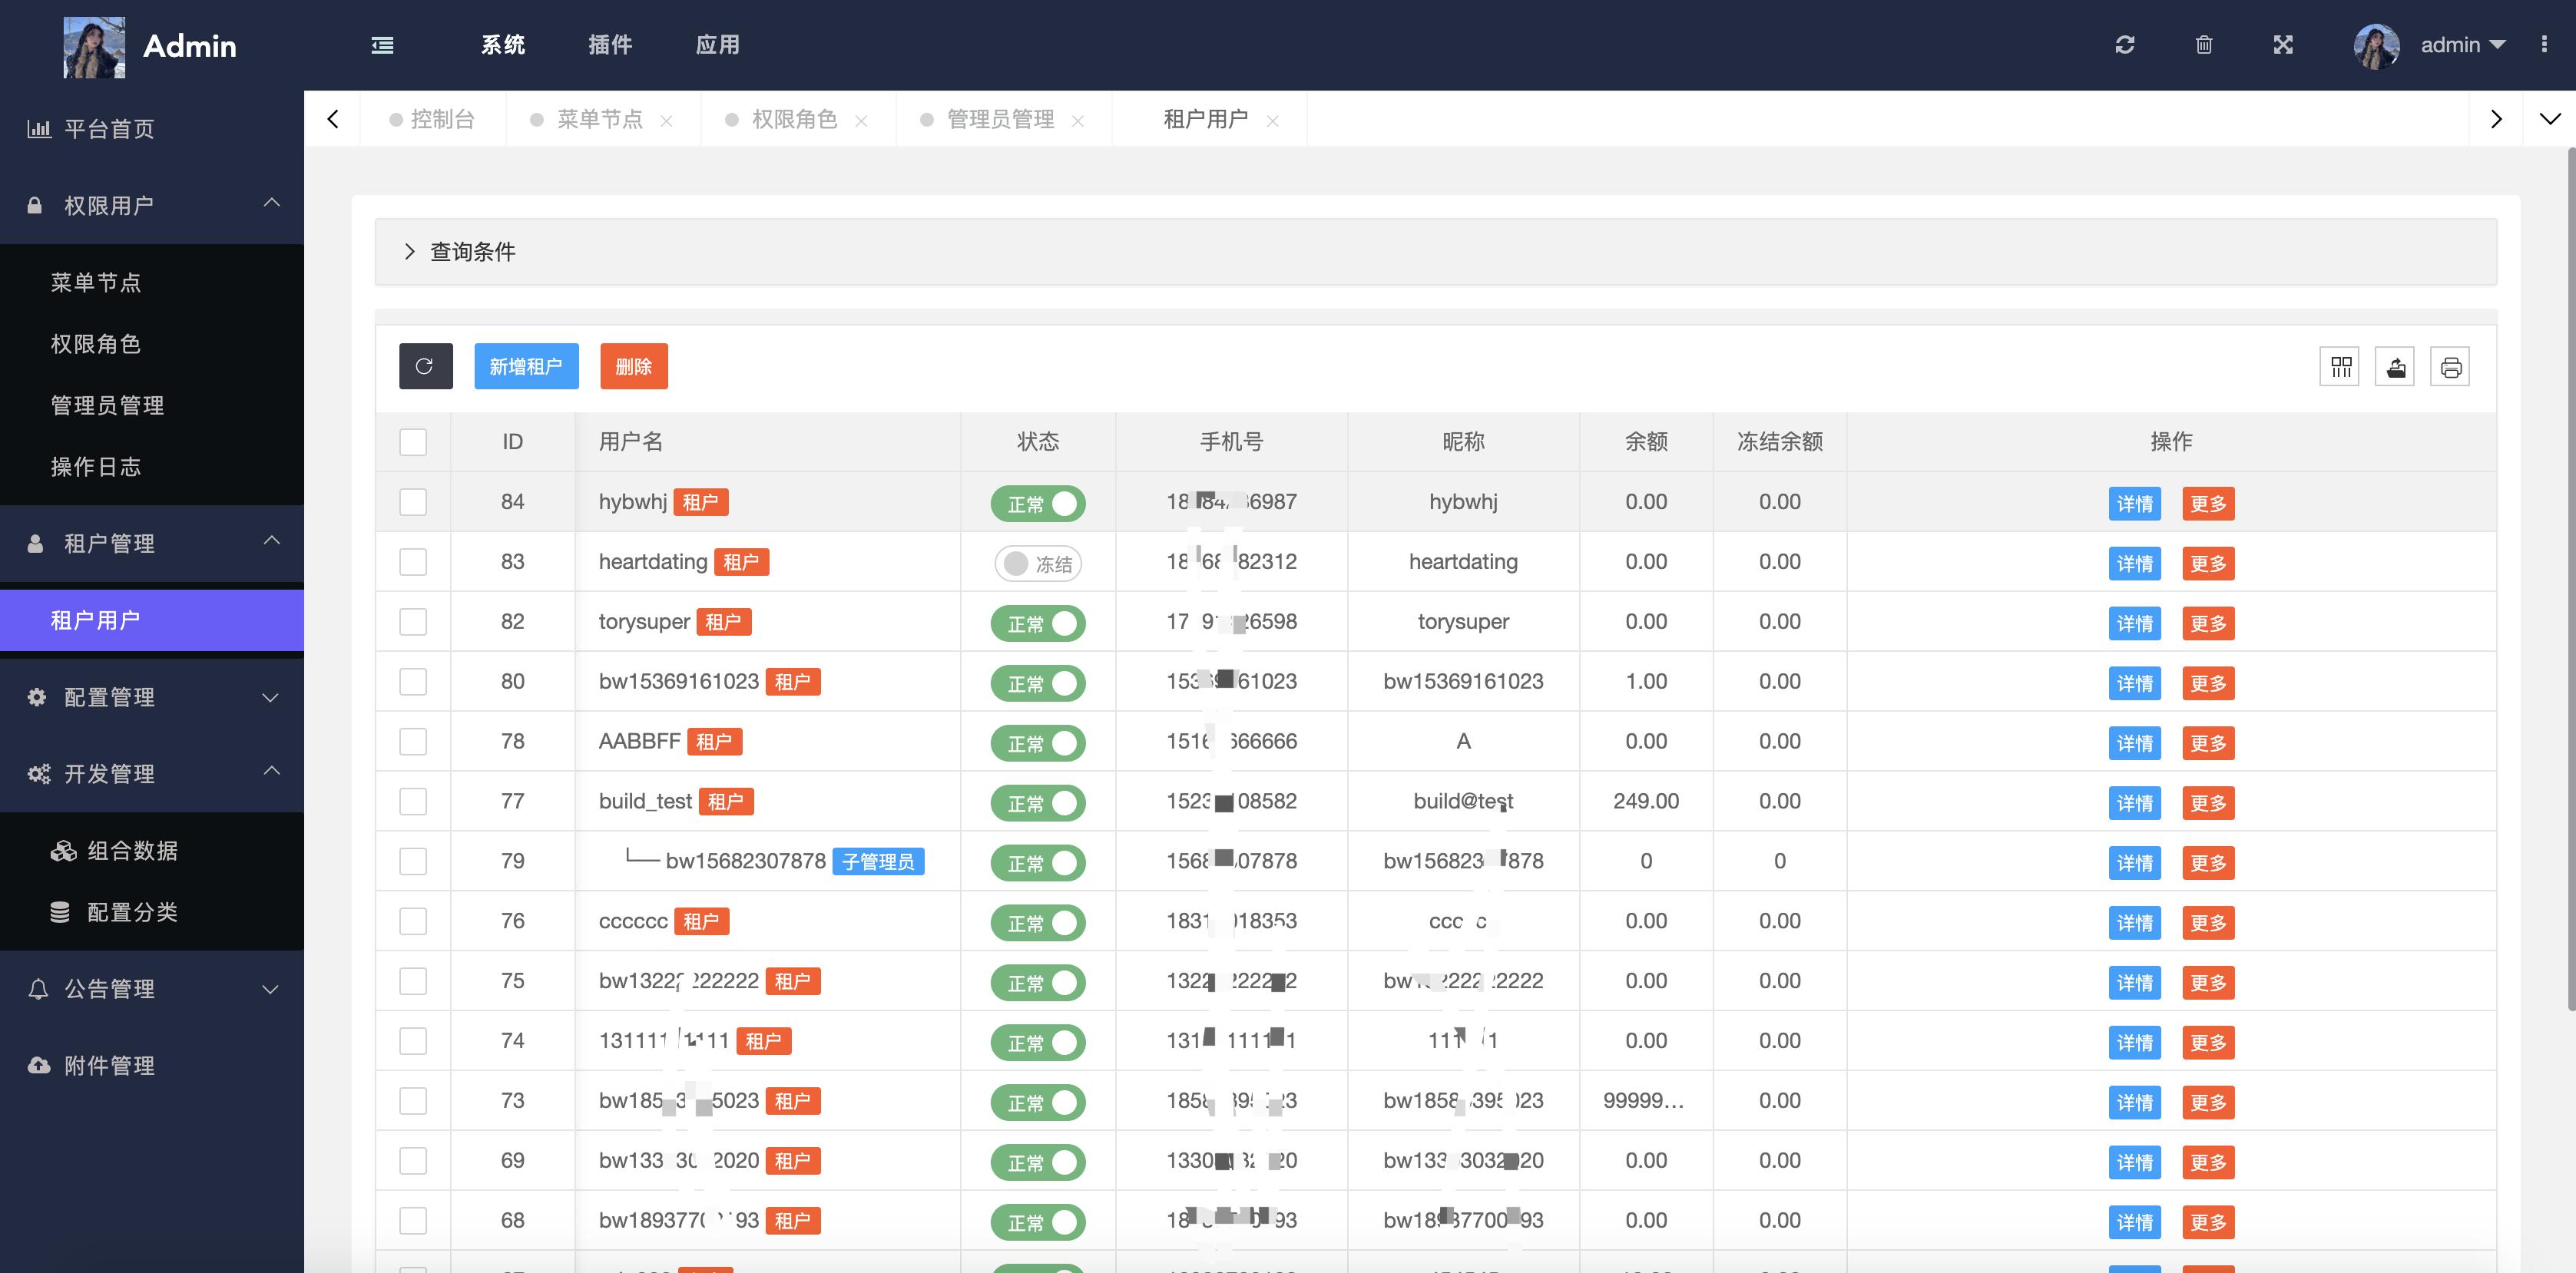Viewport: 2576px width, 1273px height.
Task: Open 详情 for user build_test
Action: click(x=2135, y=803)
